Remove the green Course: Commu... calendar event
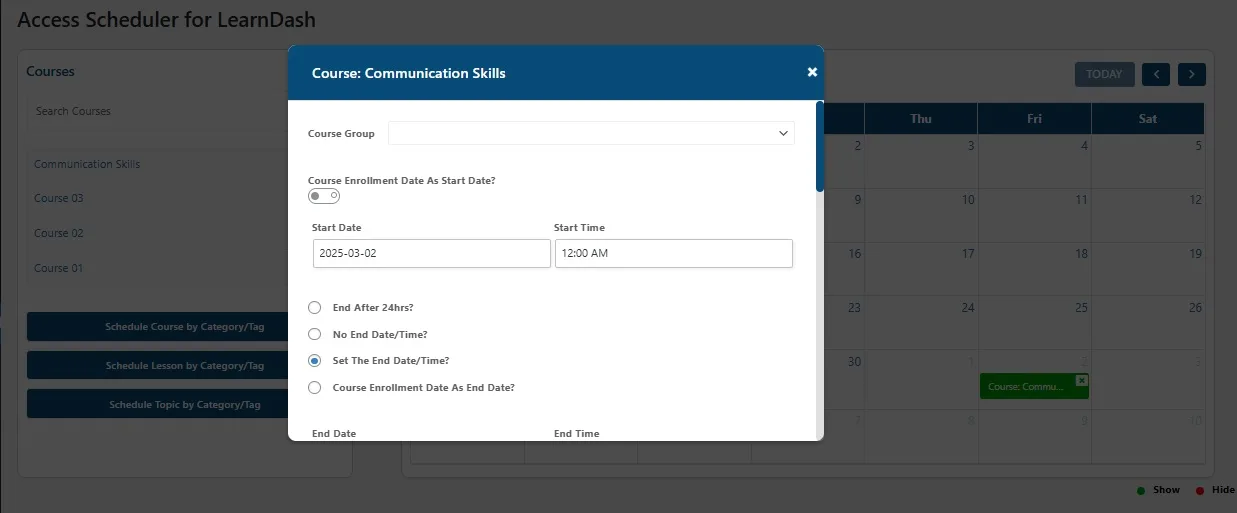This screenshot has width=1237, height=513. coord(1081,381)
